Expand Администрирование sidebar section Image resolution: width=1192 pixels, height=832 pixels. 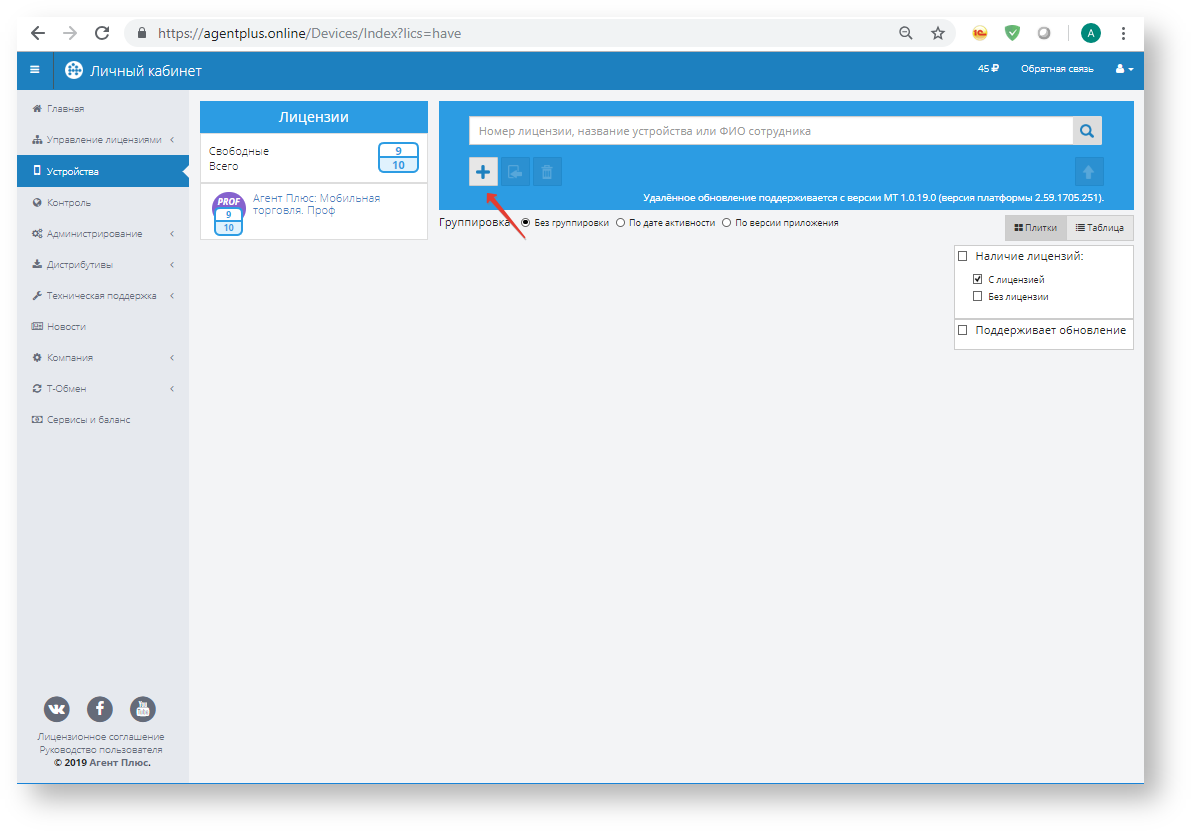tap(103, 233)
